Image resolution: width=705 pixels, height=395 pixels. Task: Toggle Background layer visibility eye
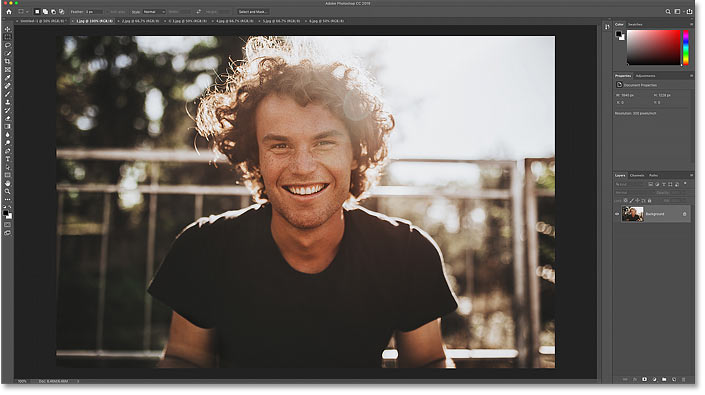click(617, 214)
